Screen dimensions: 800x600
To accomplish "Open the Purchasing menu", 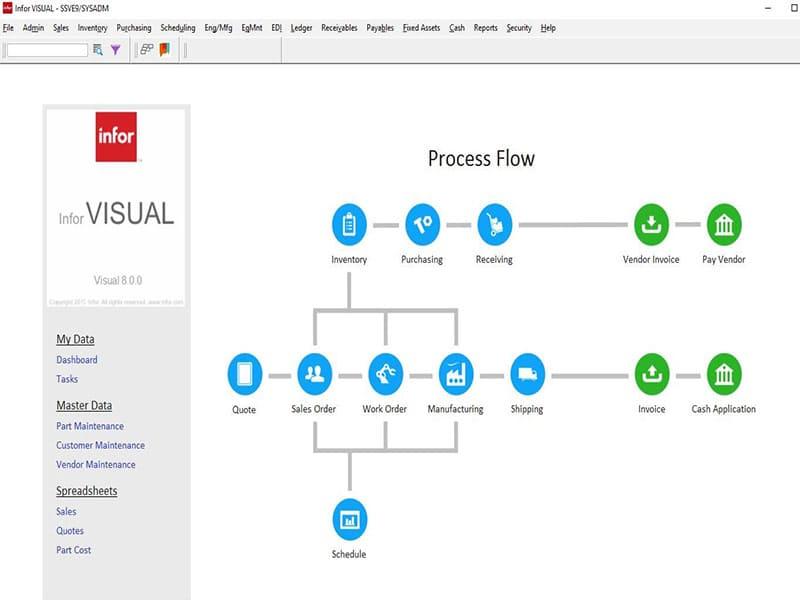I will (134, 28).
